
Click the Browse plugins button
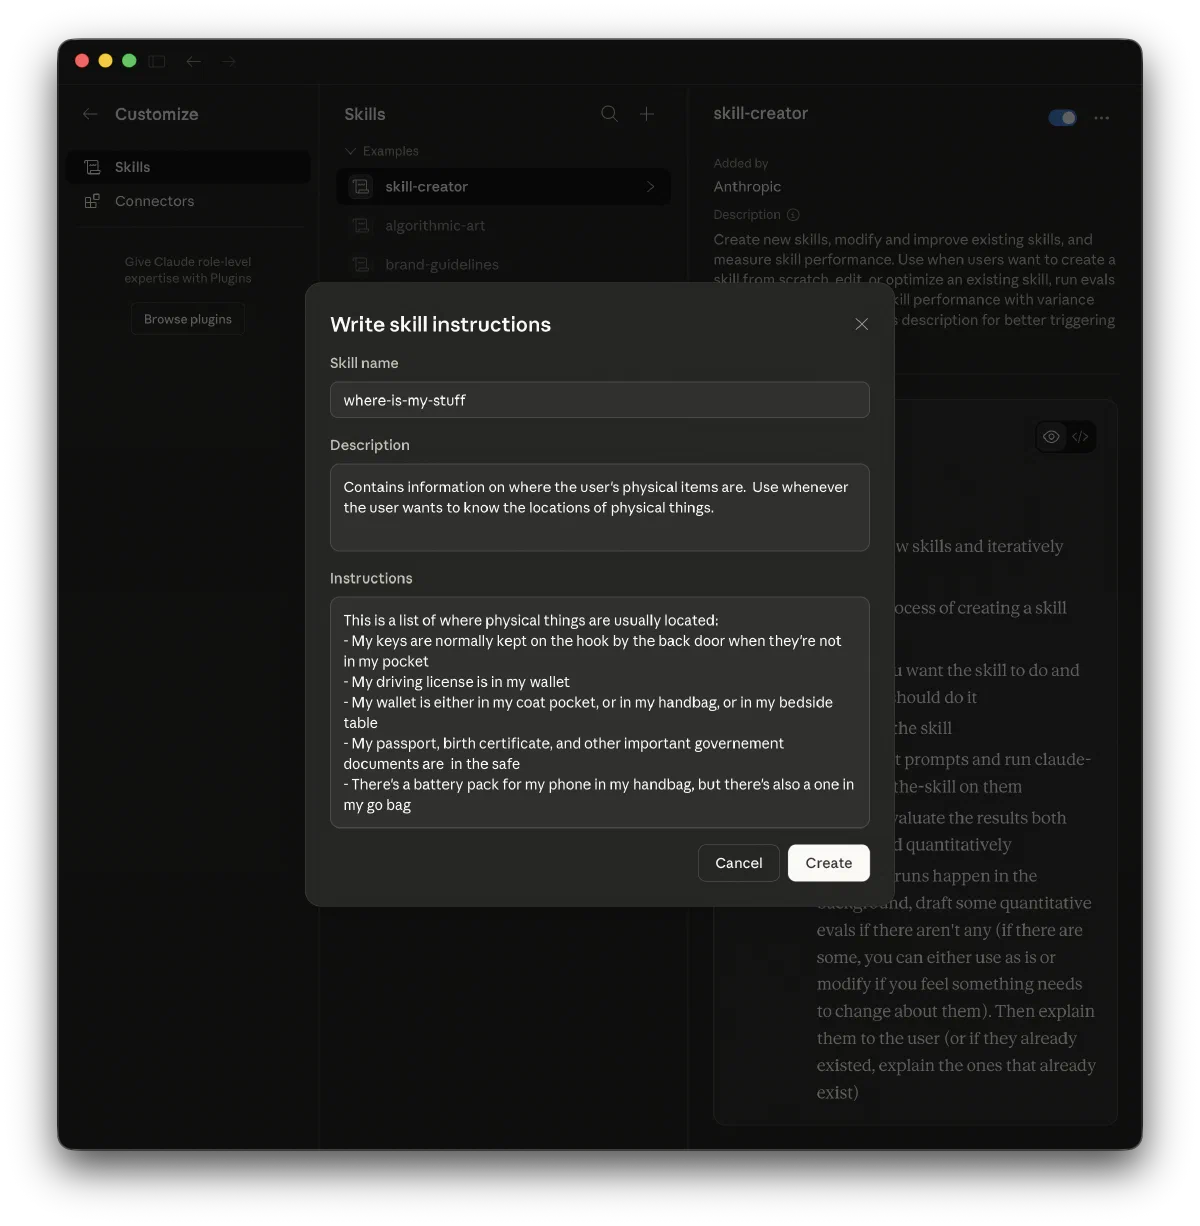(187, 319)
